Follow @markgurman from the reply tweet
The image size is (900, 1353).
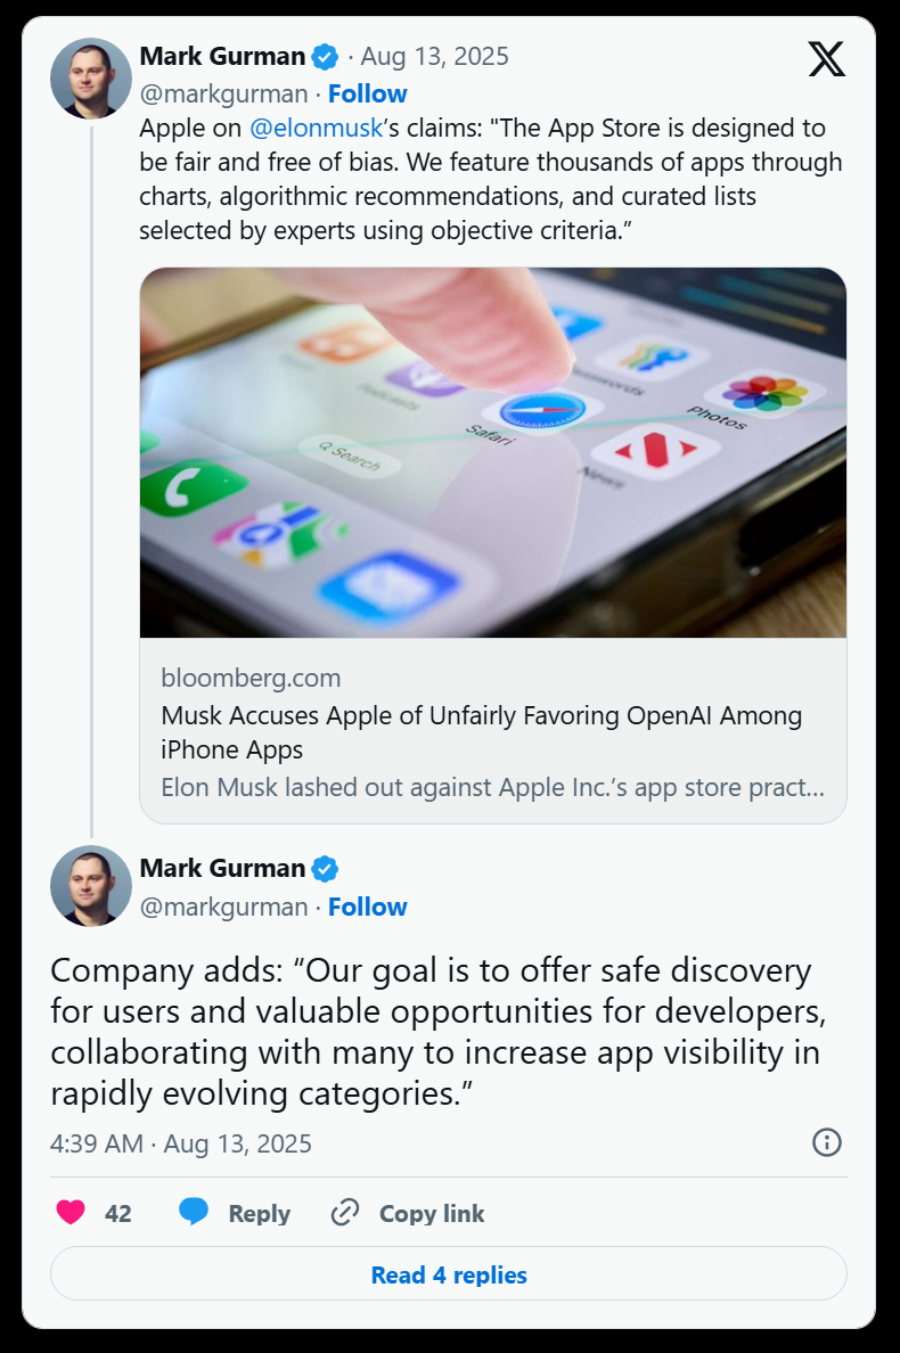[x=367, y=907]
